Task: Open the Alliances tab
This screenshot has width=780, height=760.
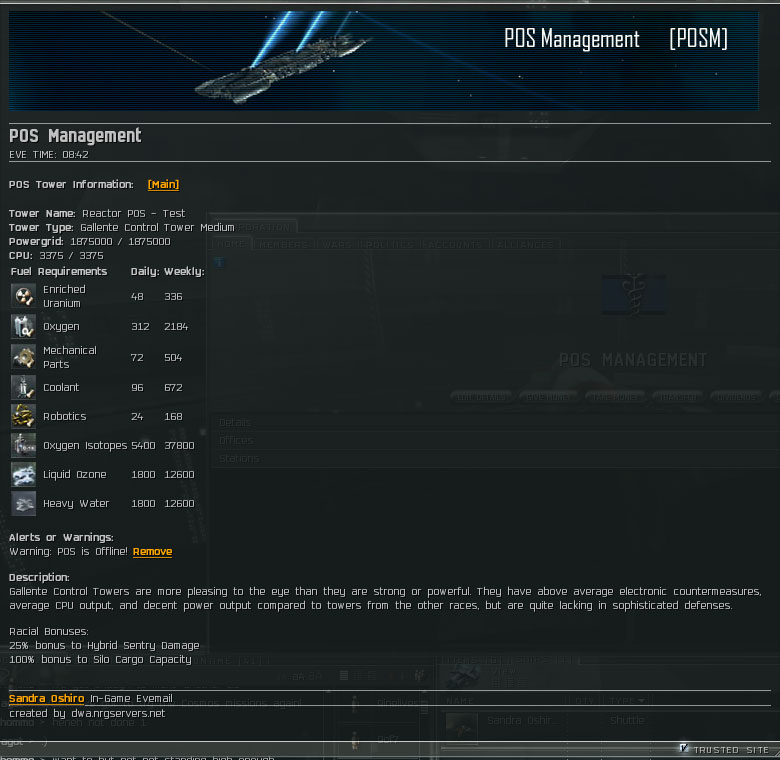Action: (524, 244)
